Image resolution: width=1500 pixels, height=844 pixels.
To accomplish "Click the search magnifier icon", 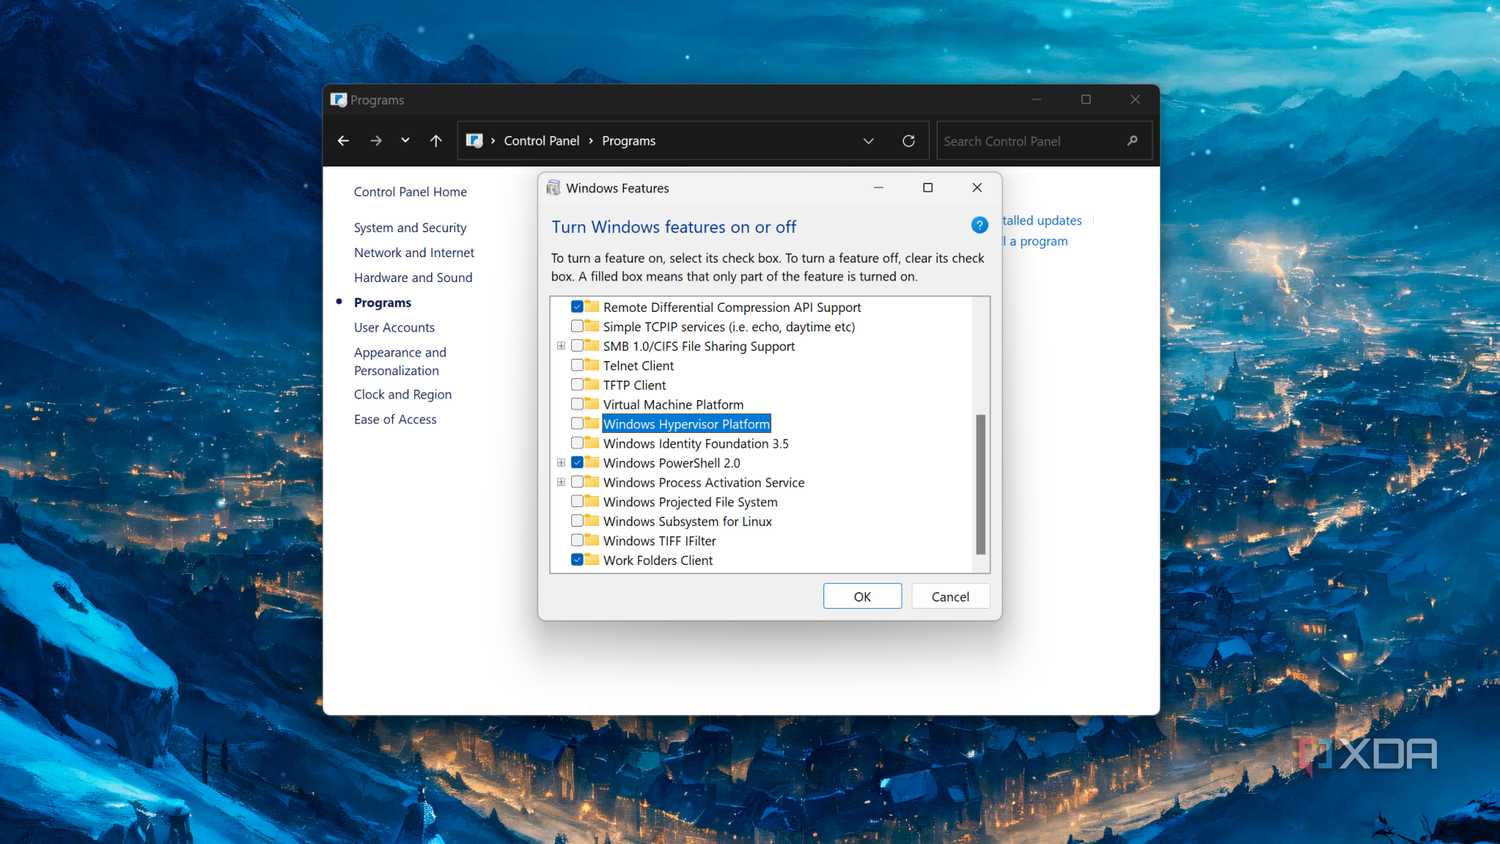I will coord(1132,141).
